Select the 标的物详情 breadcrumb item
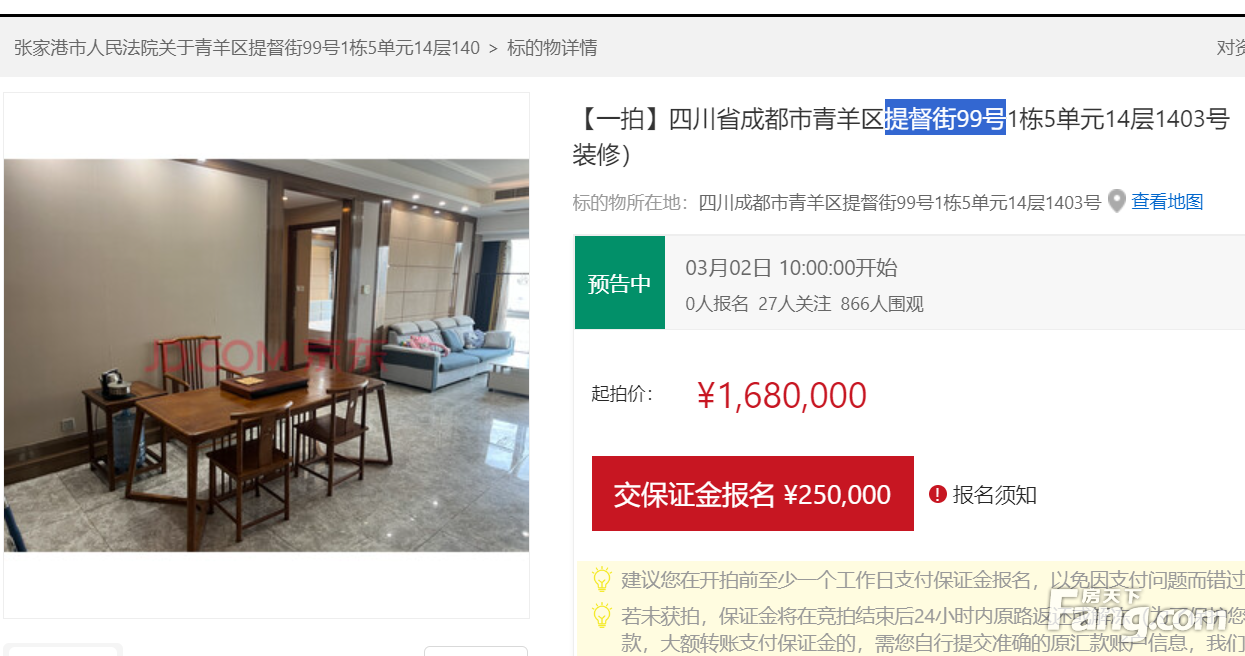Viewport: 1245px width, 656px height. tap(552, 47)
